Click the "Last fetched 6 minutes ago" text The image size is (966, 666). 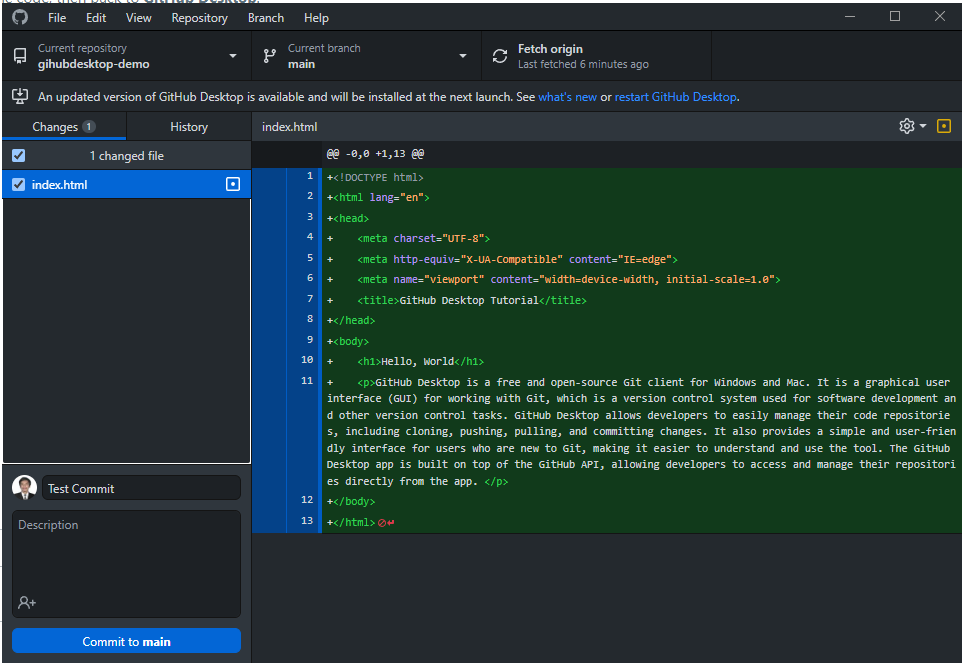coord(583,64)
